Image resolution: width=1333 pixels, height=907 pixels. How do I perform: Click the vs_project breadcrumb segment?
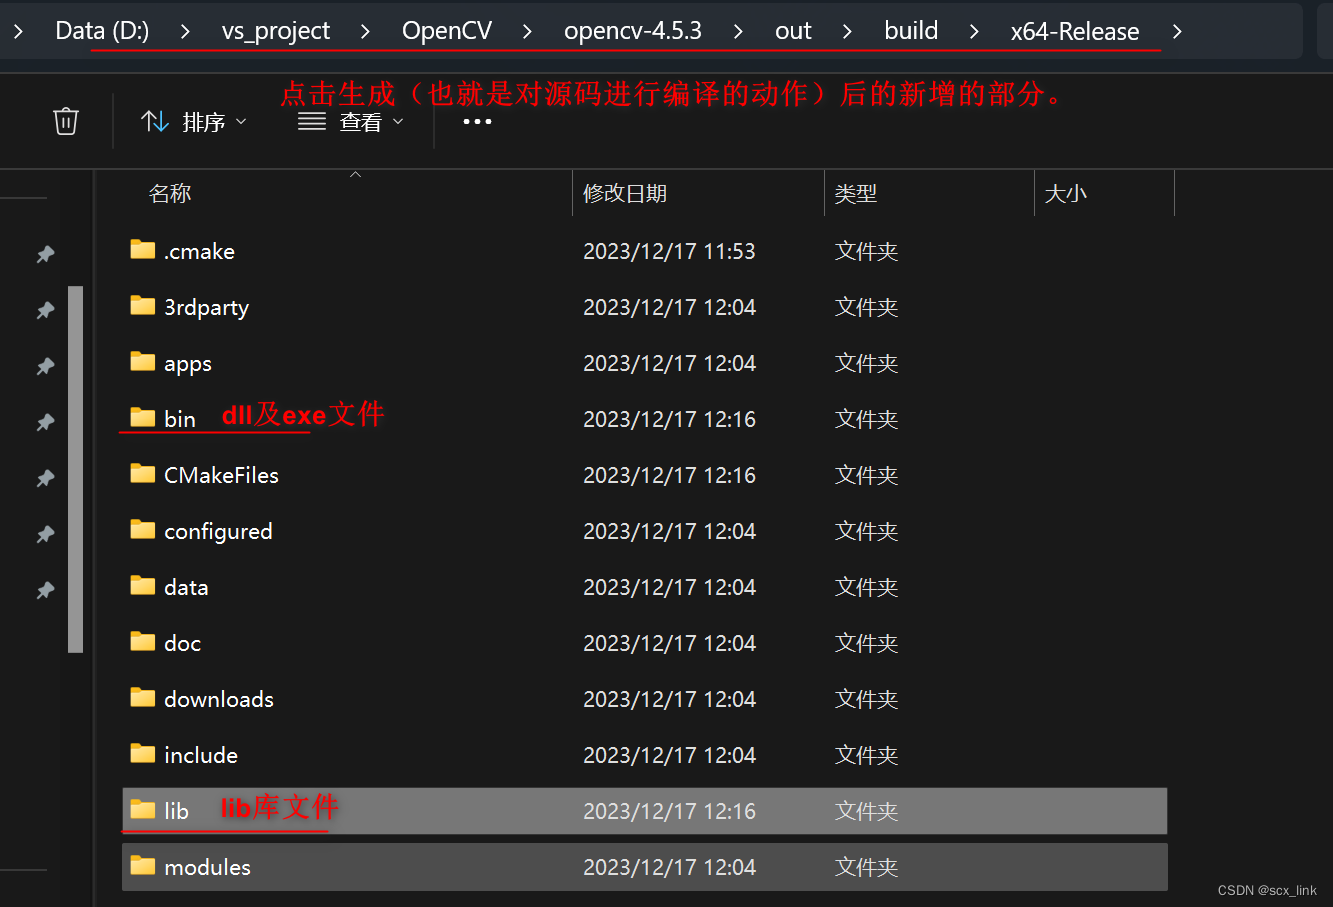(276, 31)
